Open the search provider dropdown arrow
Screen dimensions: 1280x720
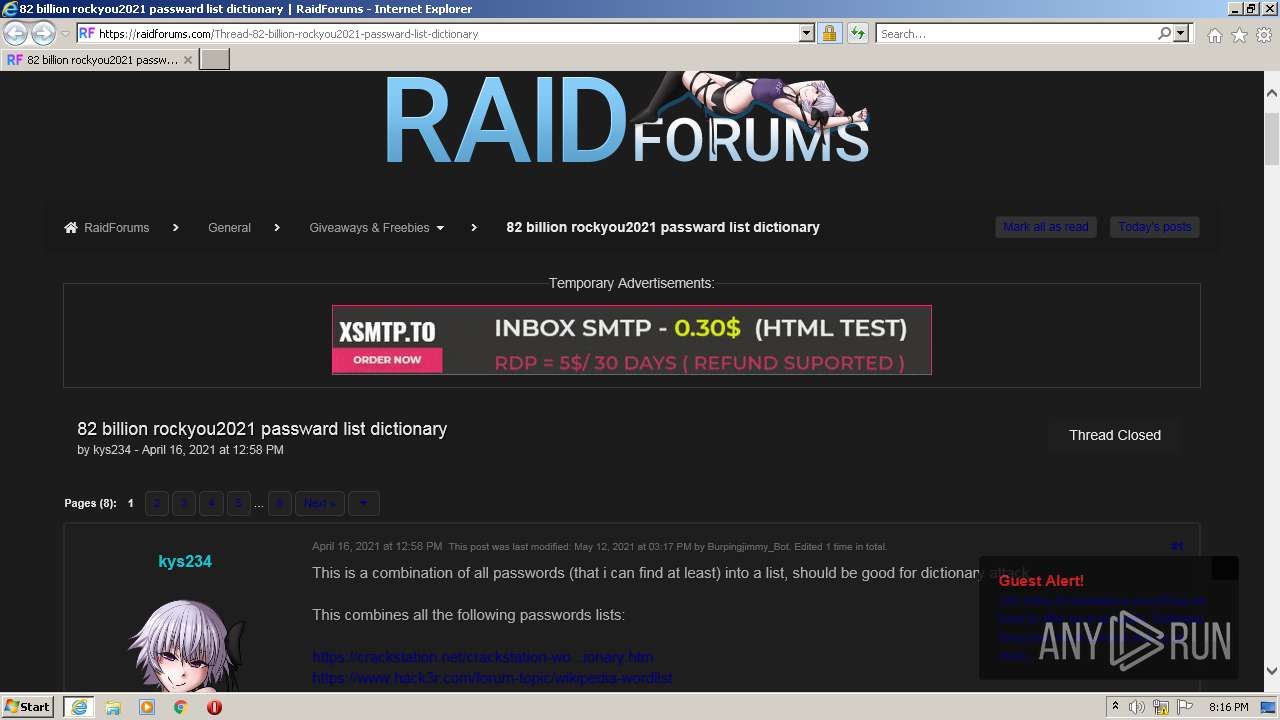[x=1181, y=33]
